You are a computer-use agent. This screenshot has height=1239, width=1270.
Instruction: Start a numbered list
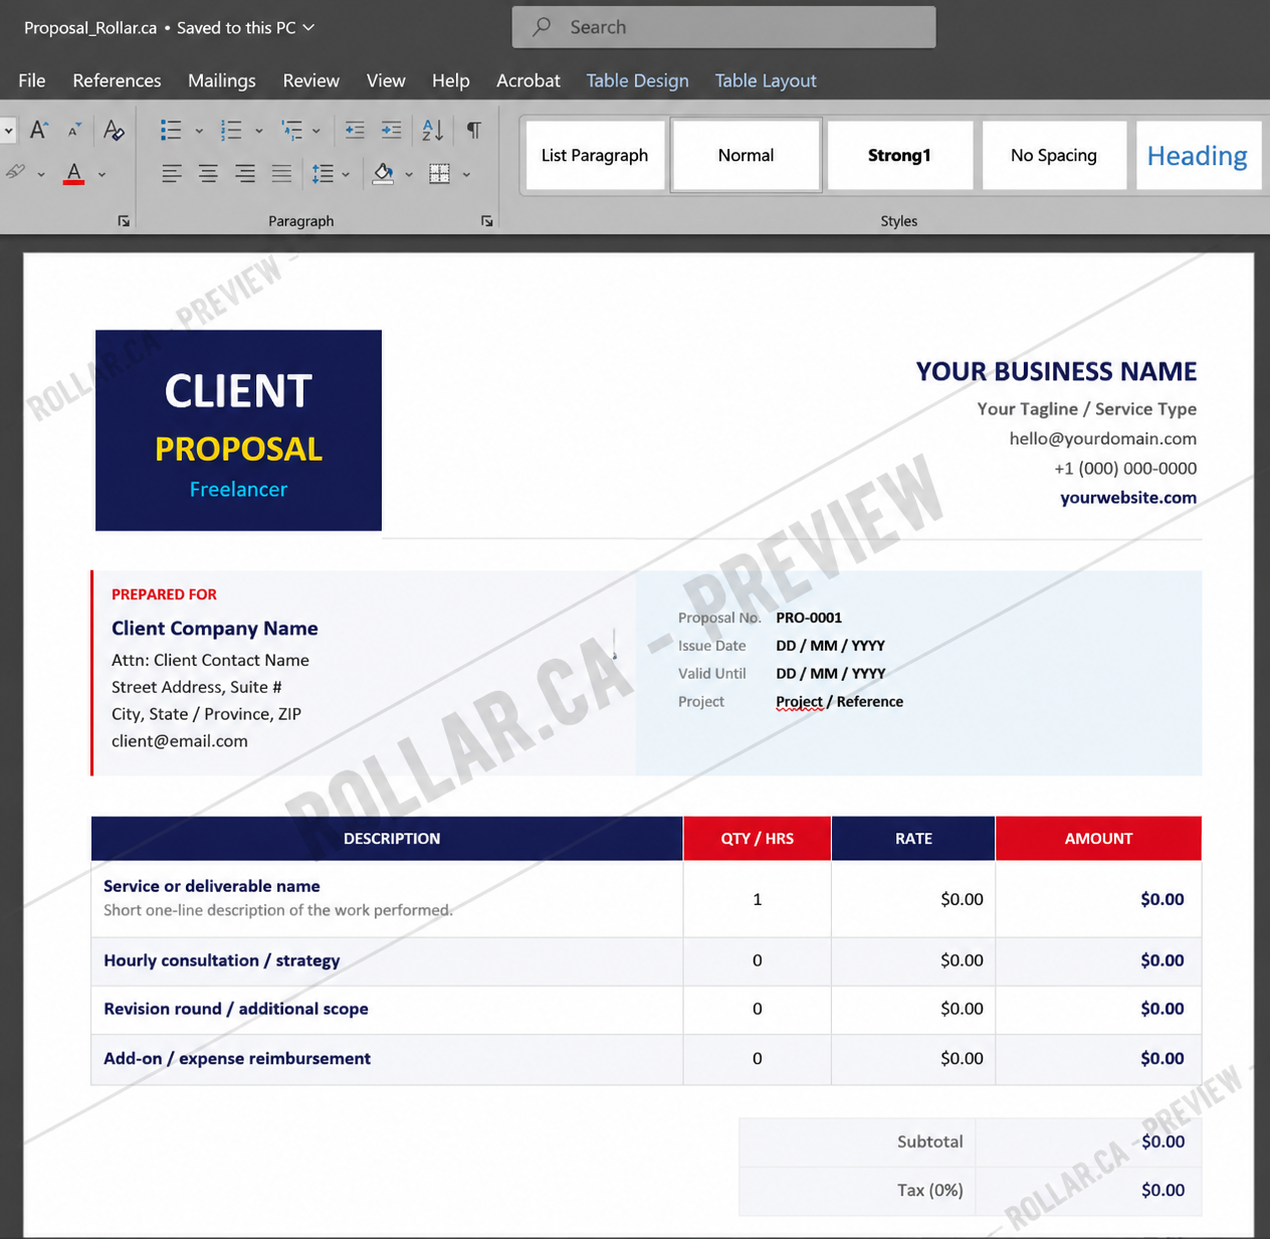click(231, 130)
